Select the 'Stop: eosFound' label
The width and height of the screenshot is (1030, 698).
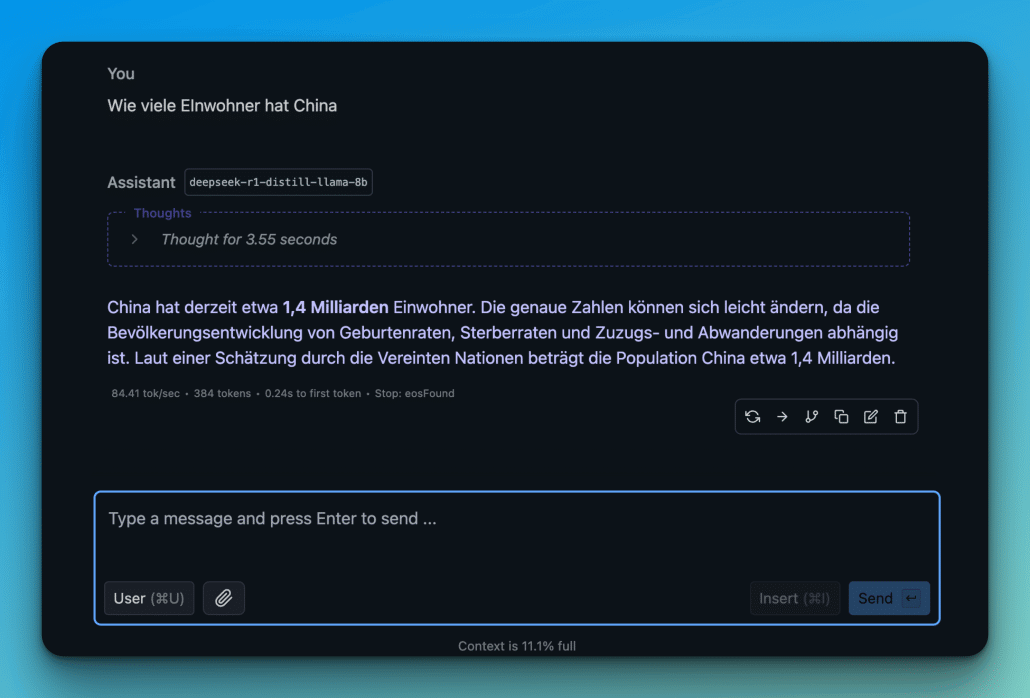click(417, 393)
